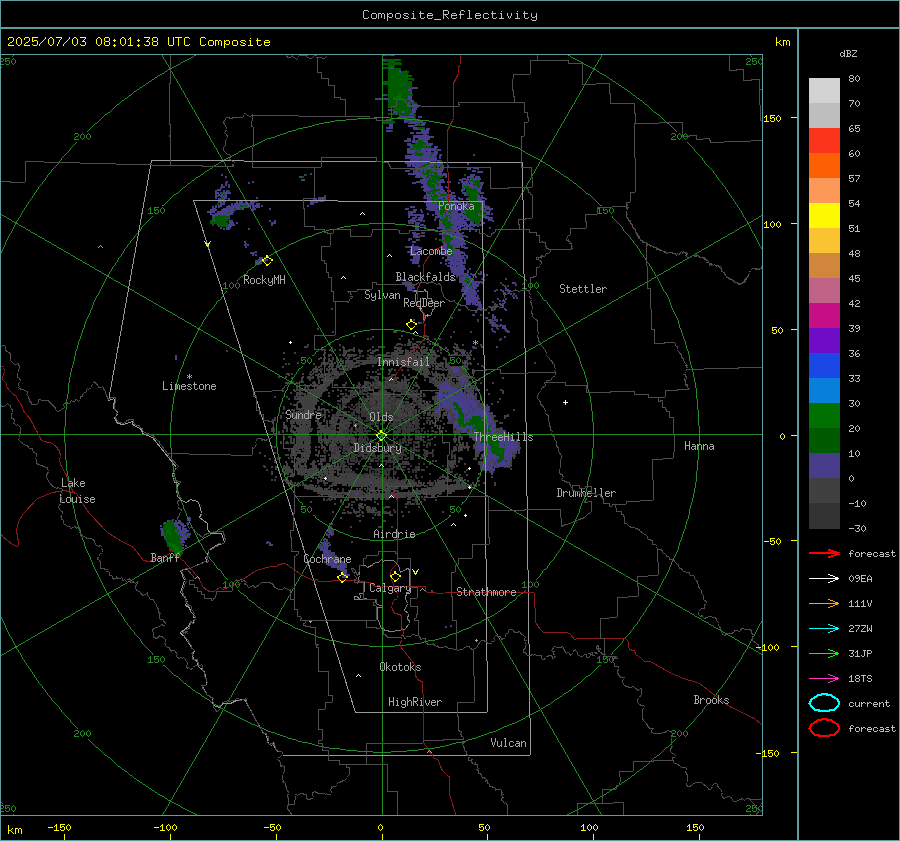Screen dimensions: 900x841
Task: Click the RockyMH label
Action: pos(264,280)
